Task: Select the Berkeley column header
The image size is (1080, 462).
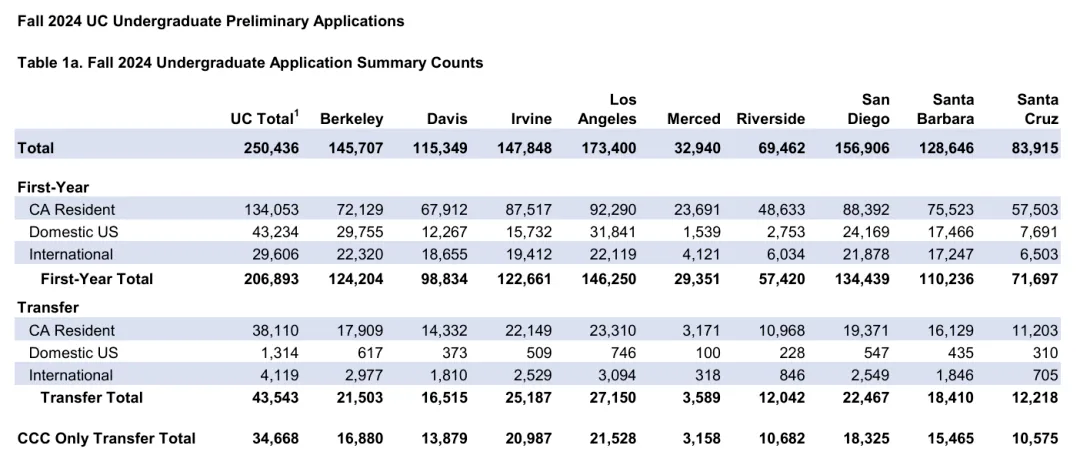Action: click(351, 119)
